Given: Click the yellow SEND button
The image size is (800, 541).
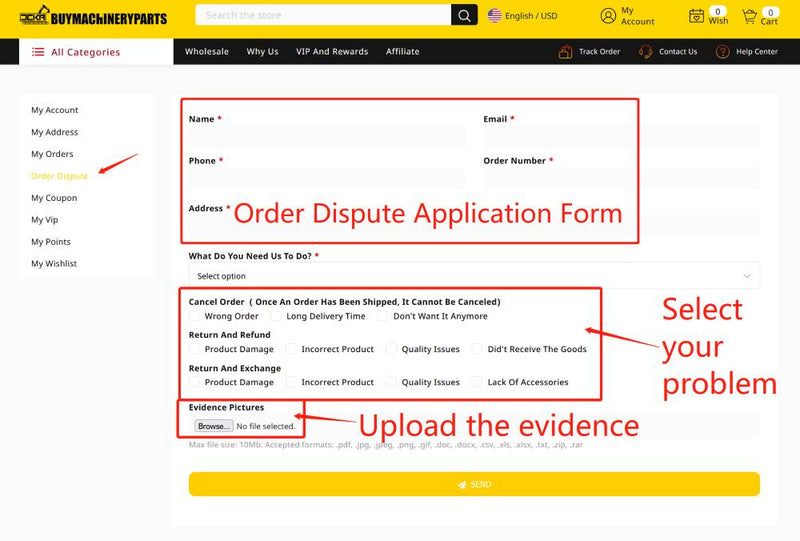Looking at the screenshot, I should 474,484.
